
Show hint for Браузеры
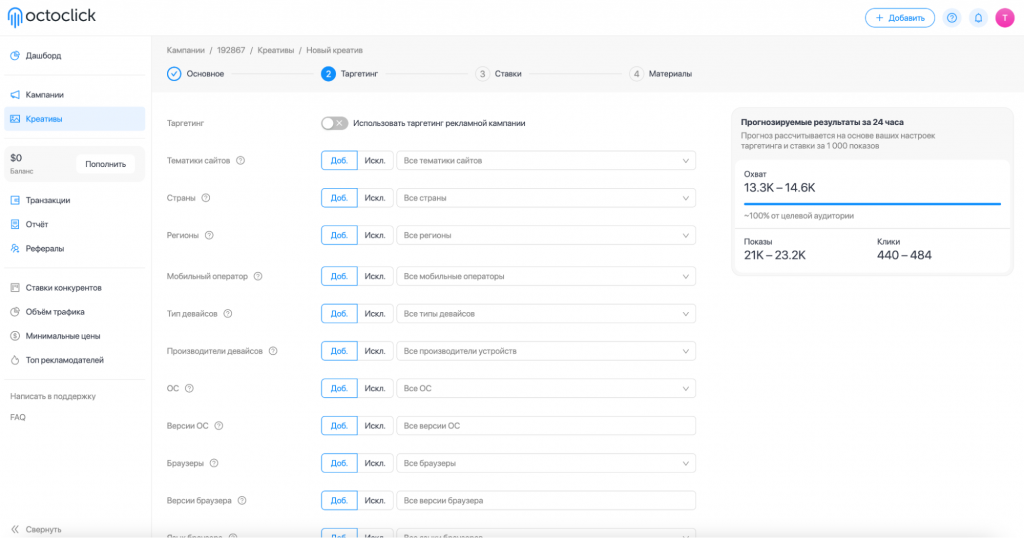coord(214,463)
